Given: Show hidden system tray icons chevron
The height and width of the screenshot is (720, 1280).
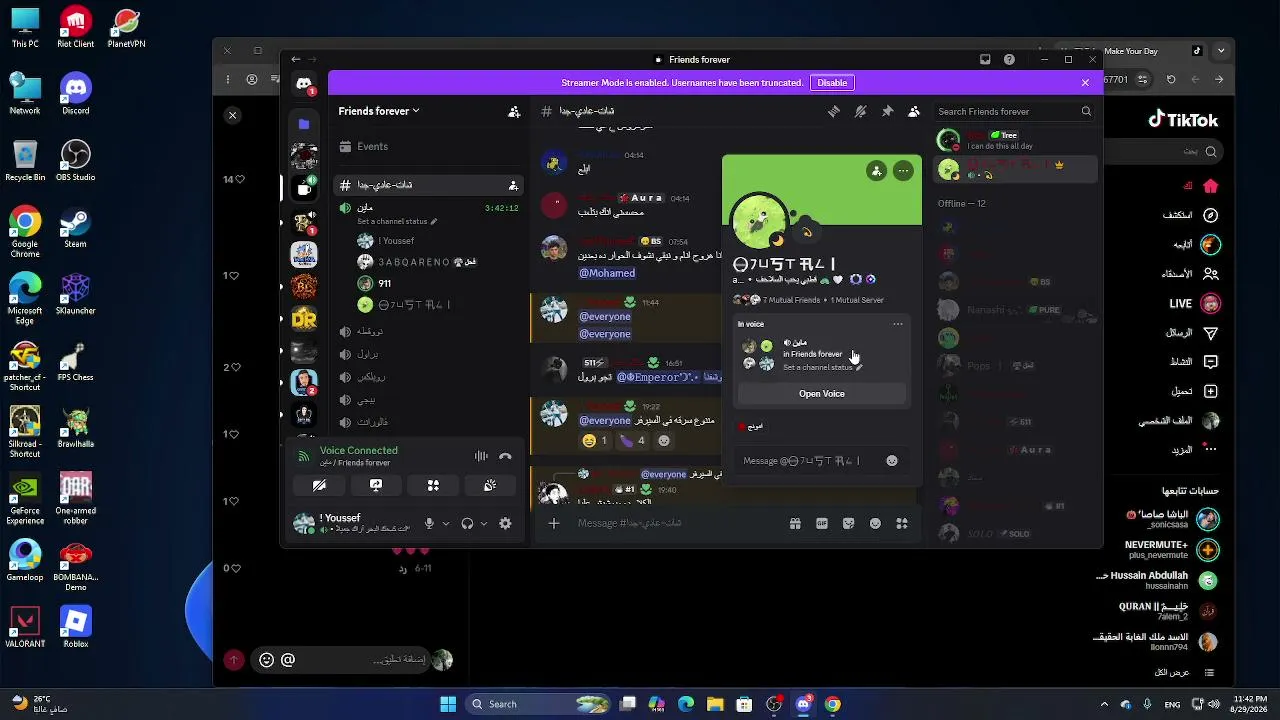Looking at the screenshot, I should coord(1104,704).
